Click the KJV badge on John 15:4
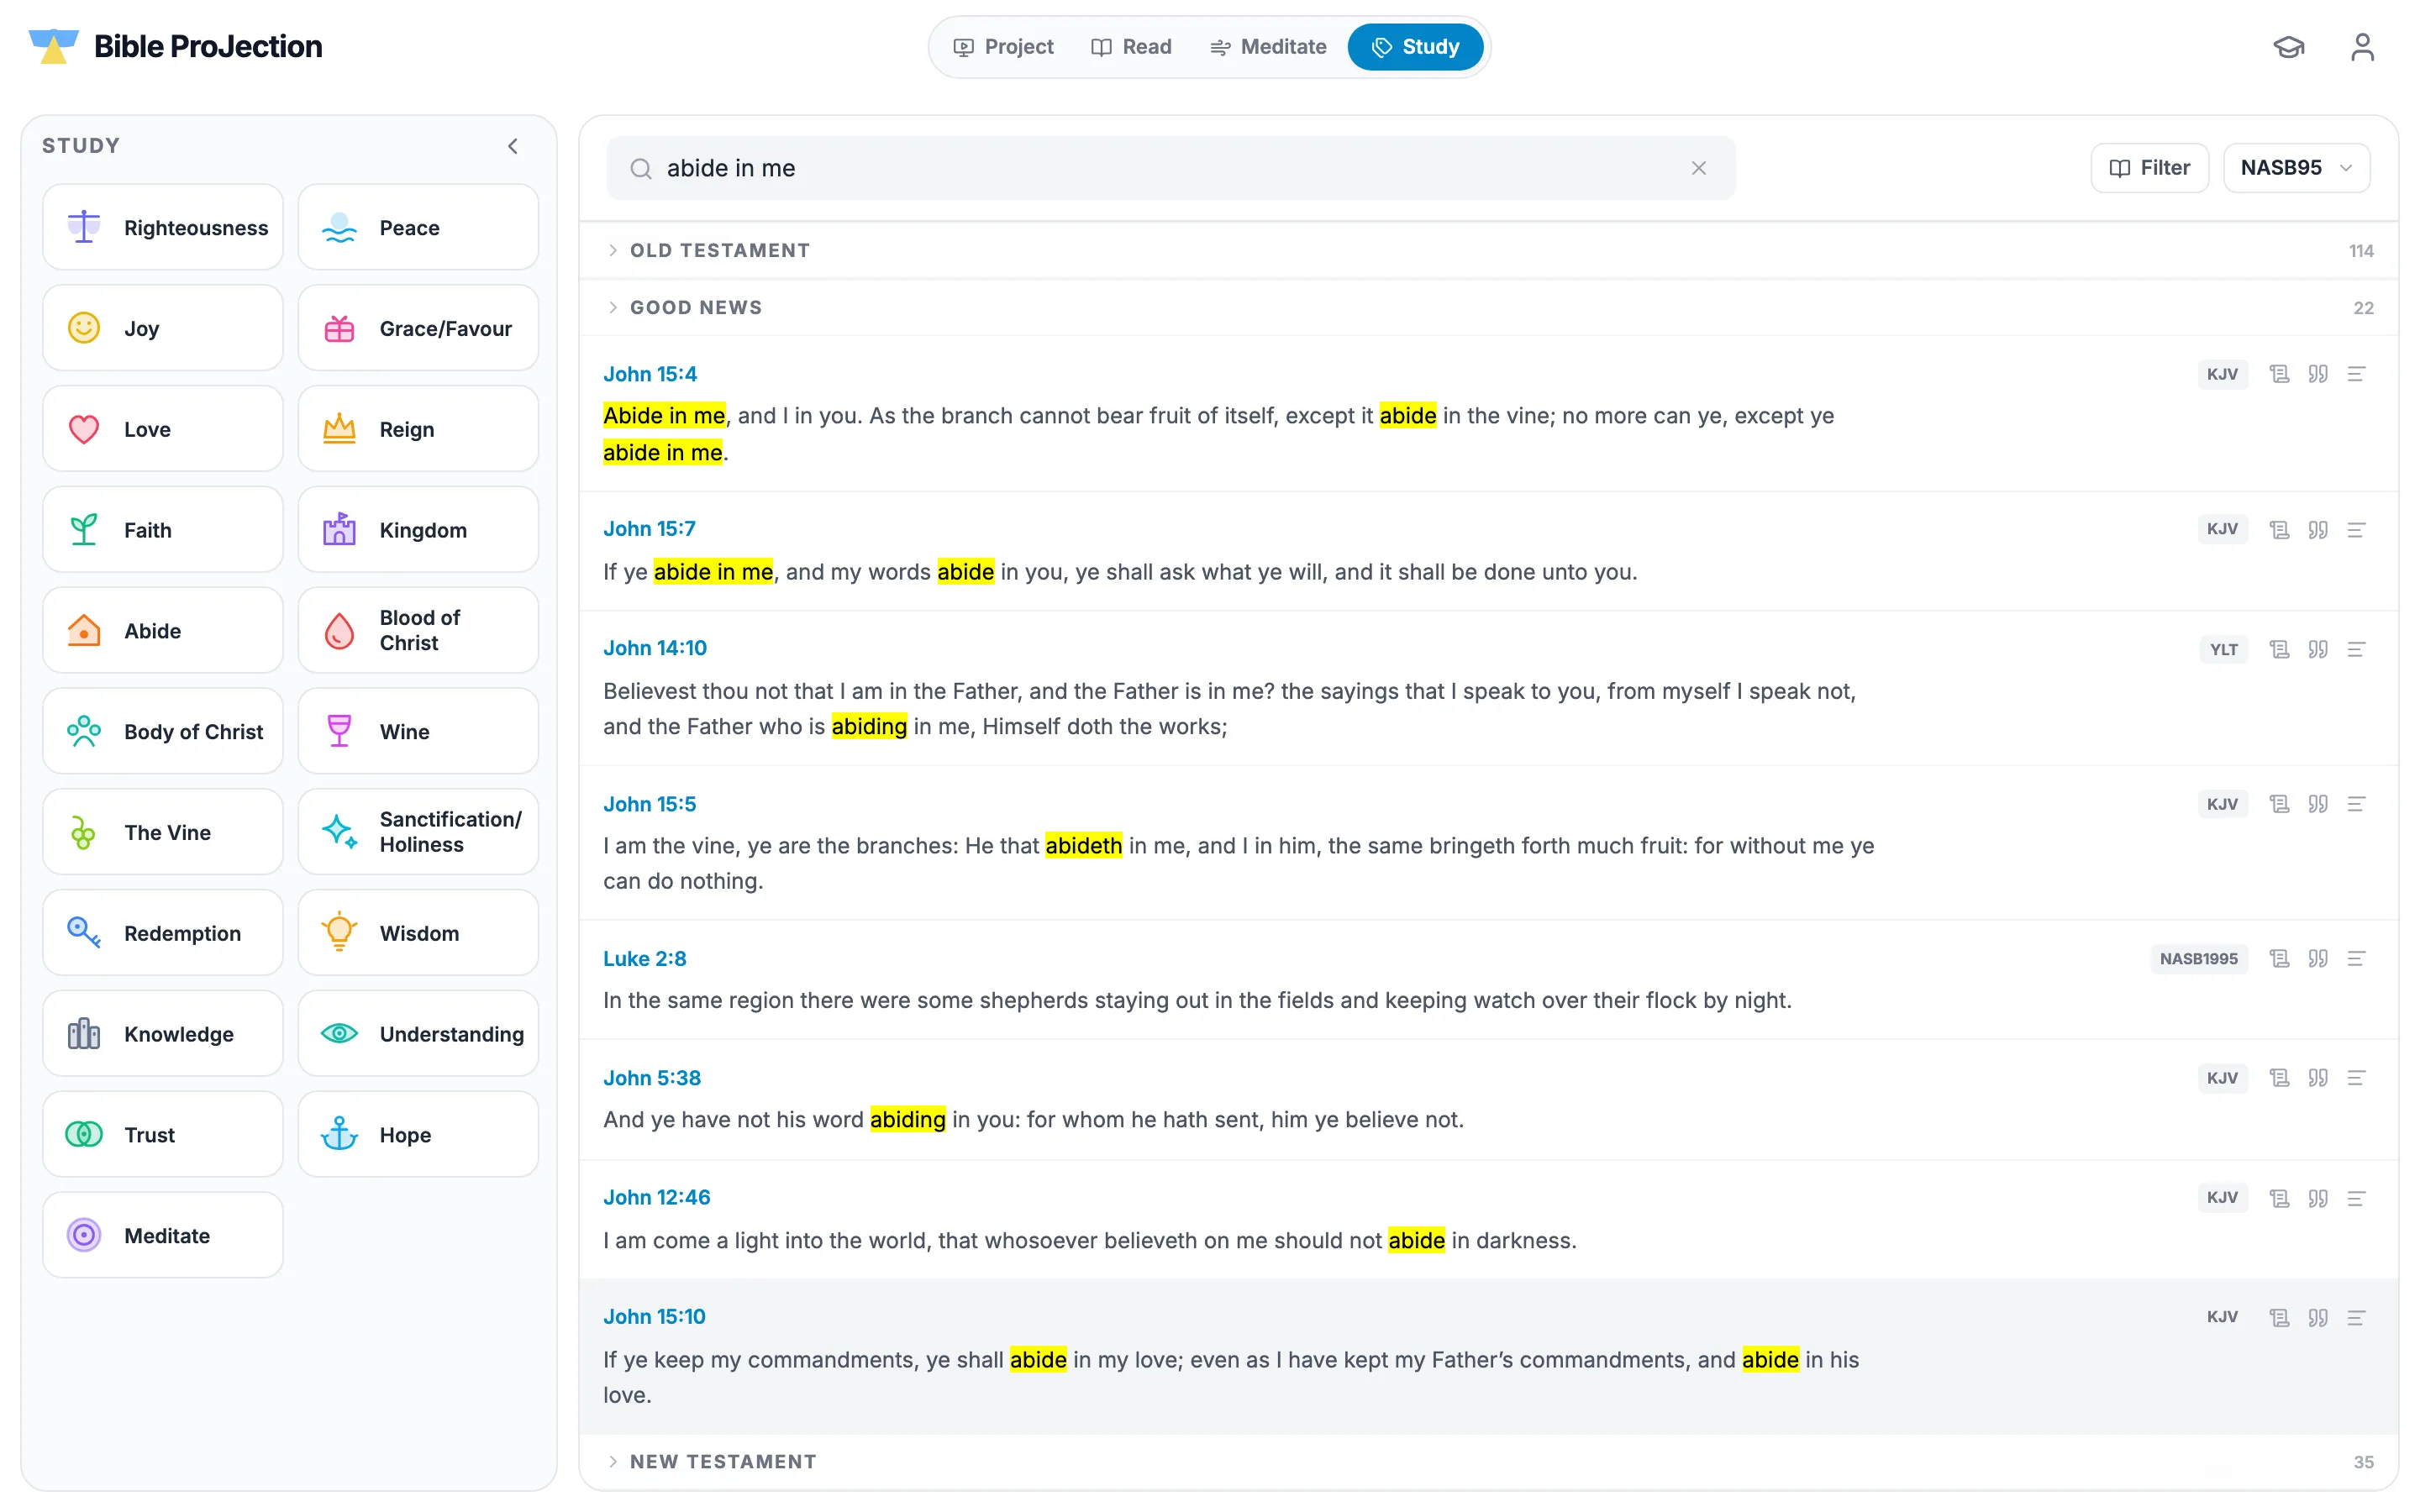Viewport: 2420px width, 1512px height. point(2222,374)
